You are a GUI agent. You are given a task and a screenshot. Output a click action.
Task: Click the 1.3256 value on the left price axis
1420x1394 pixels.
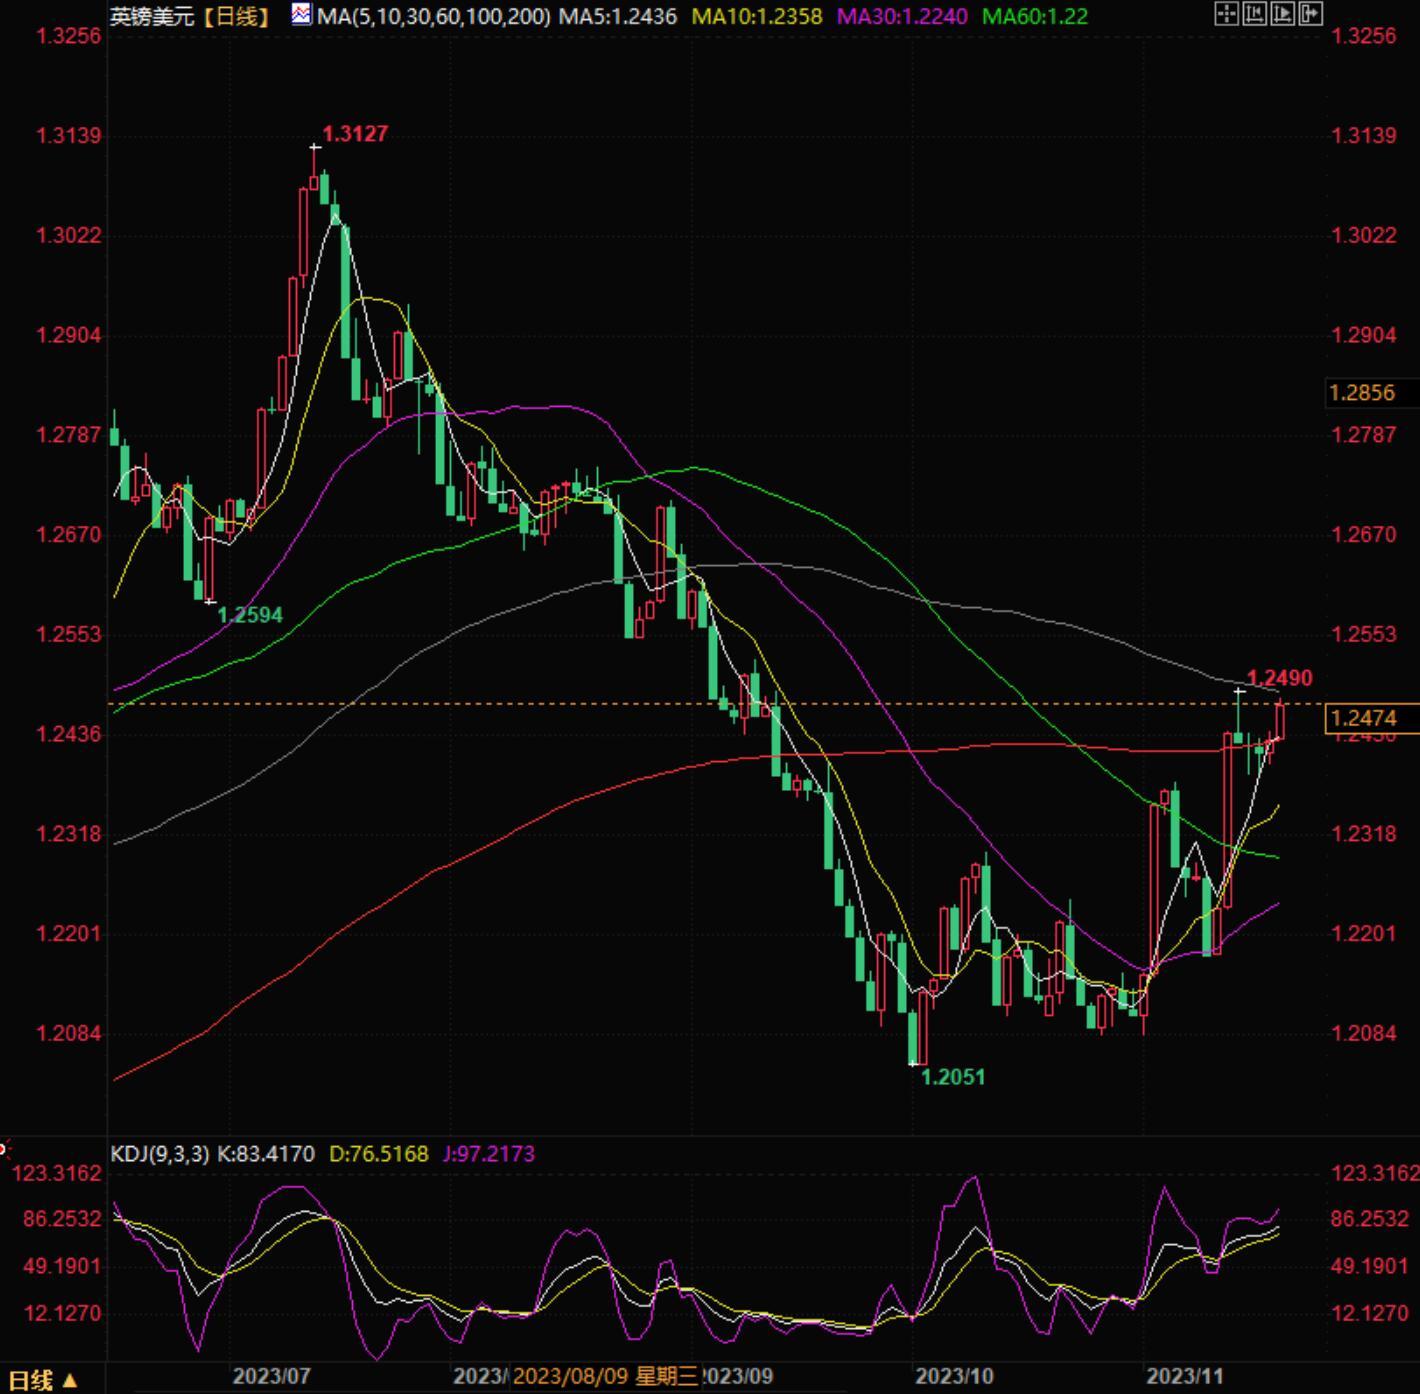pyautogui.click(x=69, y=36)
